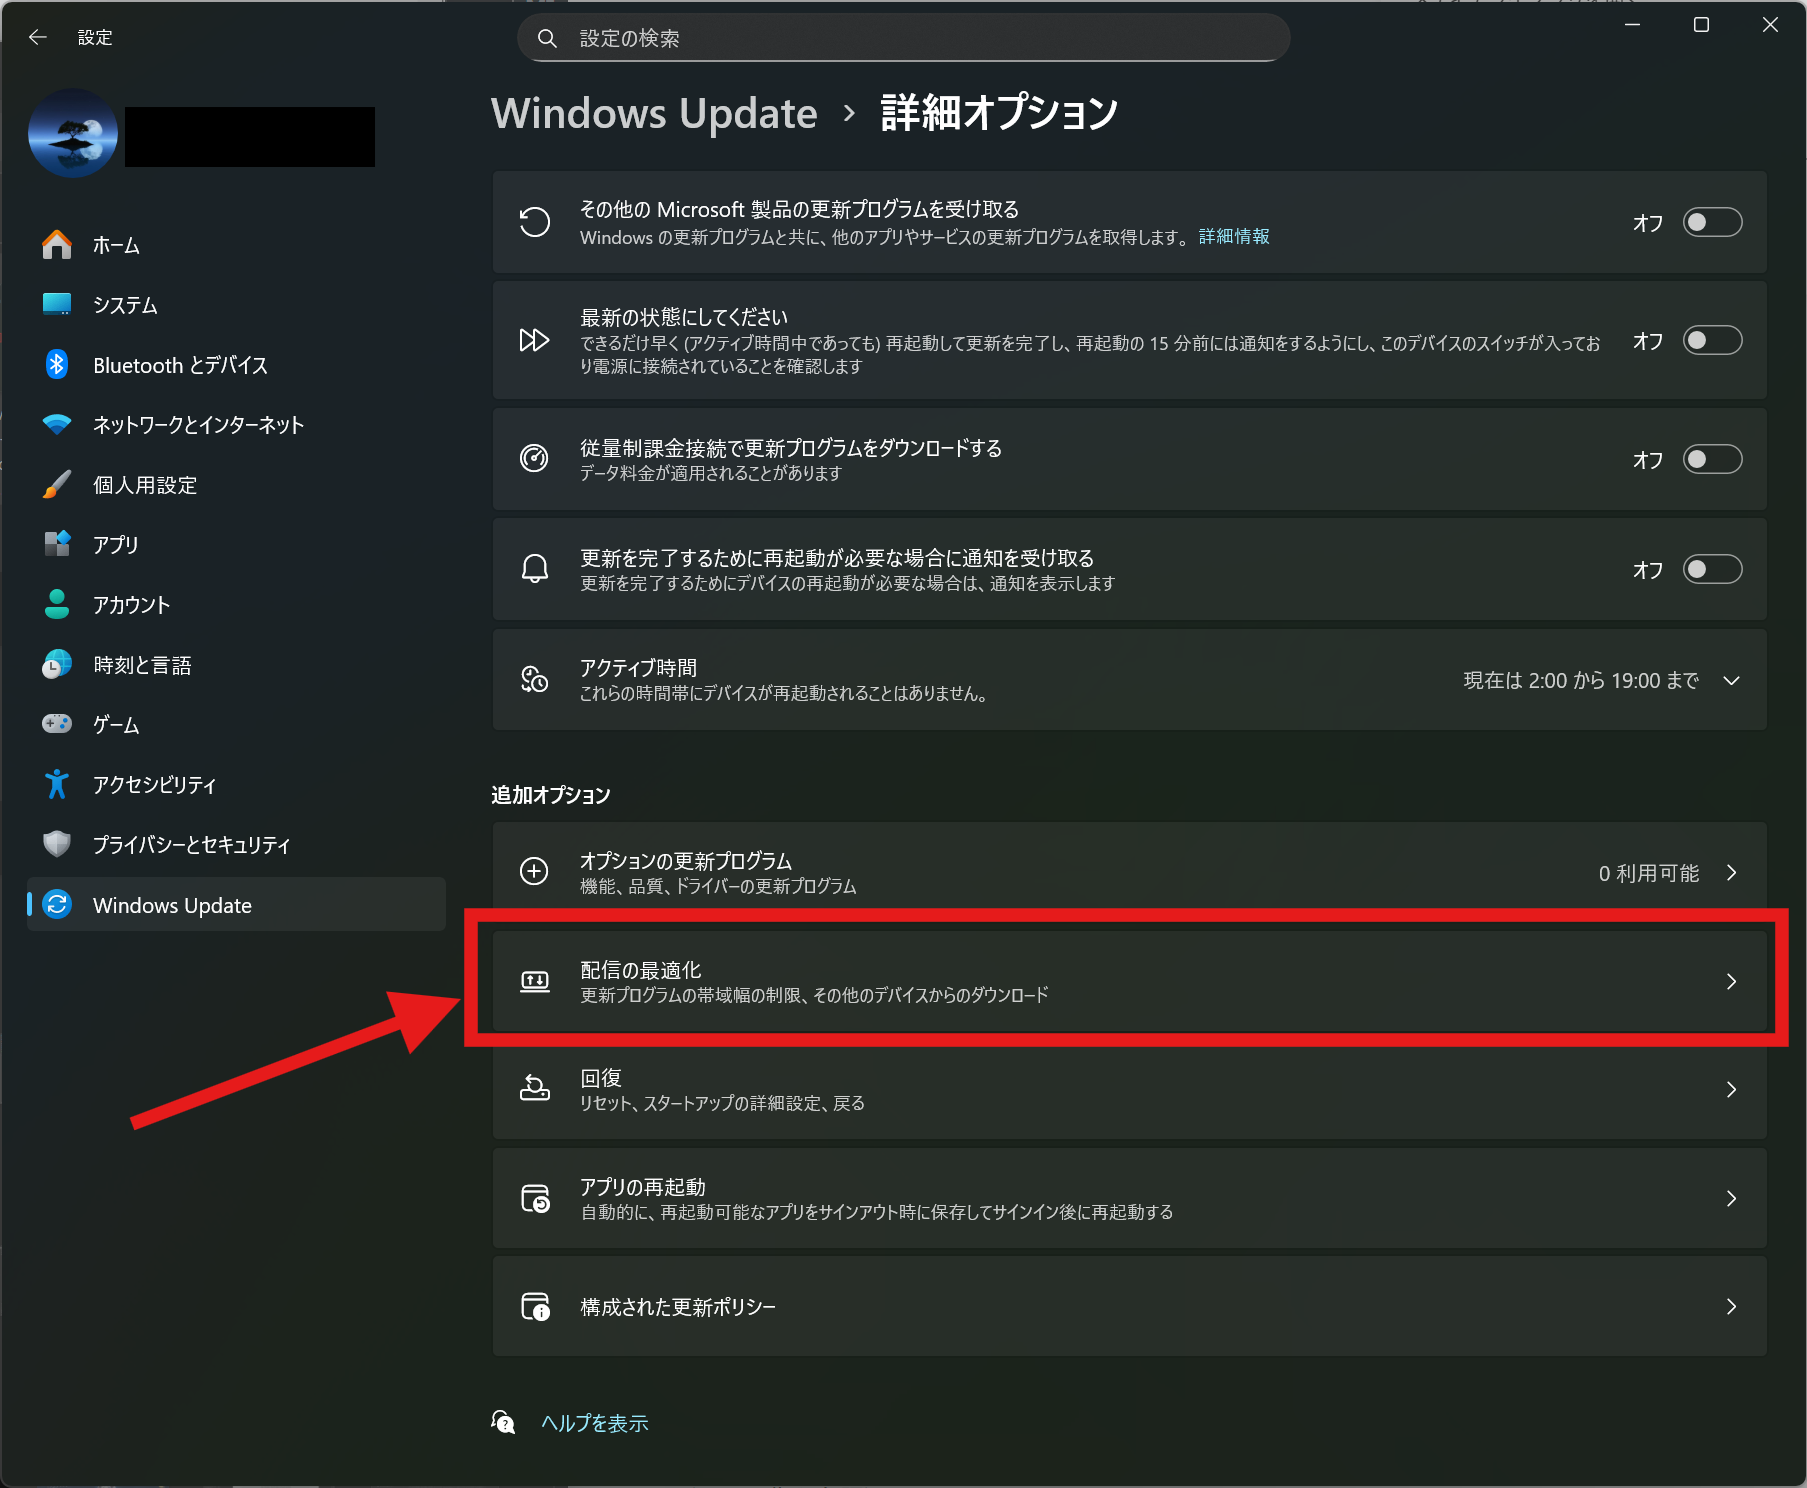This screenshot has width=1807, height=1488.
Task: Click the アプリ icon in the sidebar
Action: tap(57, 544)
